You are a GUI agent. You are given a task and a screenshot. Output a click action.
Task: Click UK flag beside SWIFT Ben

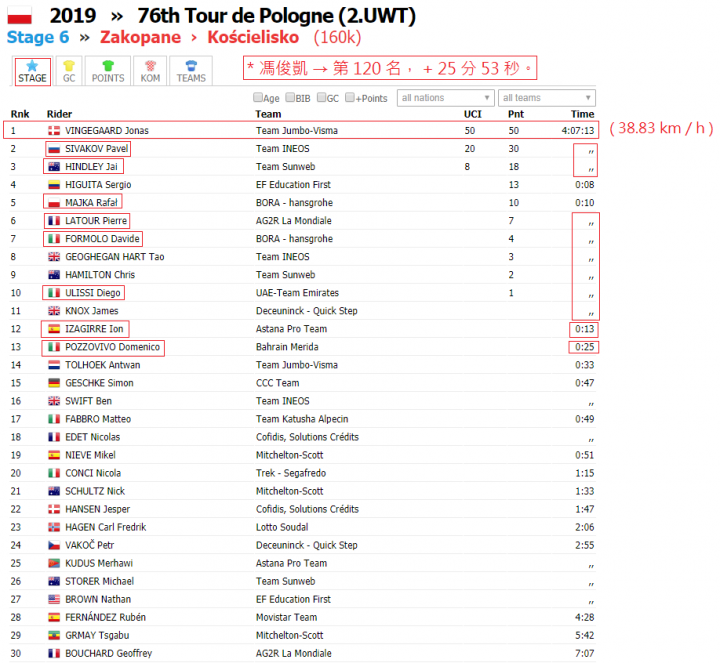[54, 401]
